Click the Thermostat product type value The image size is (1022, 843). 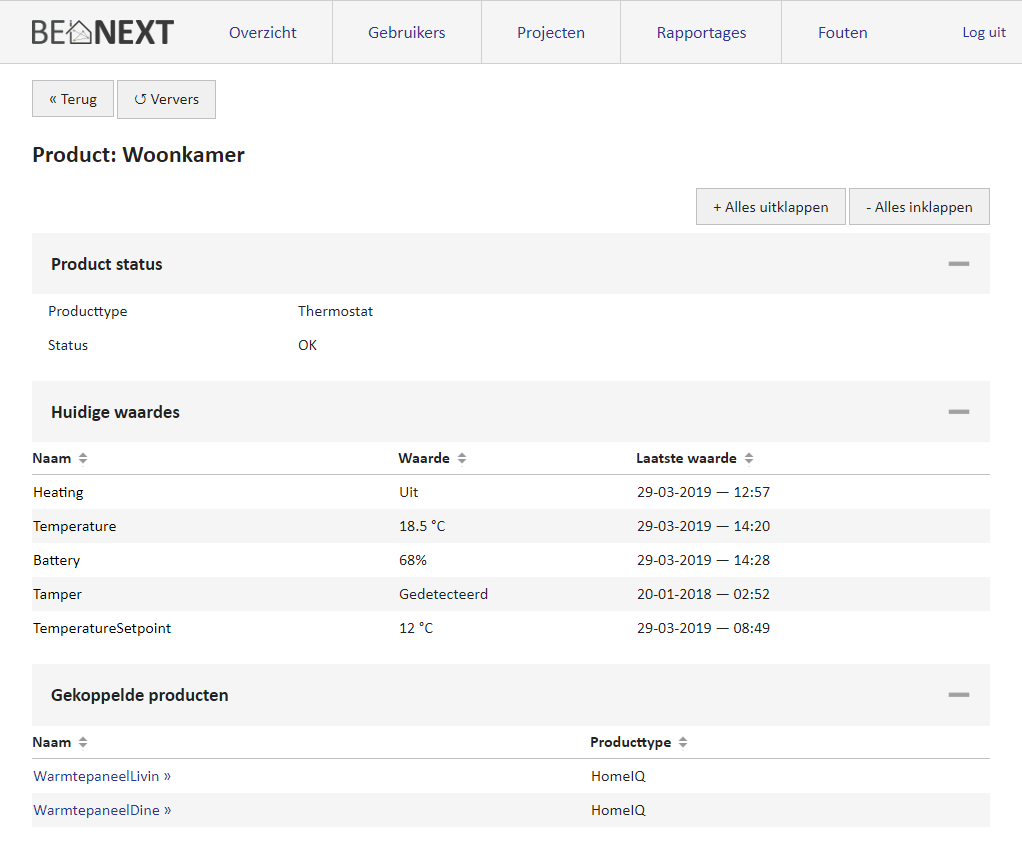[336, 311]
